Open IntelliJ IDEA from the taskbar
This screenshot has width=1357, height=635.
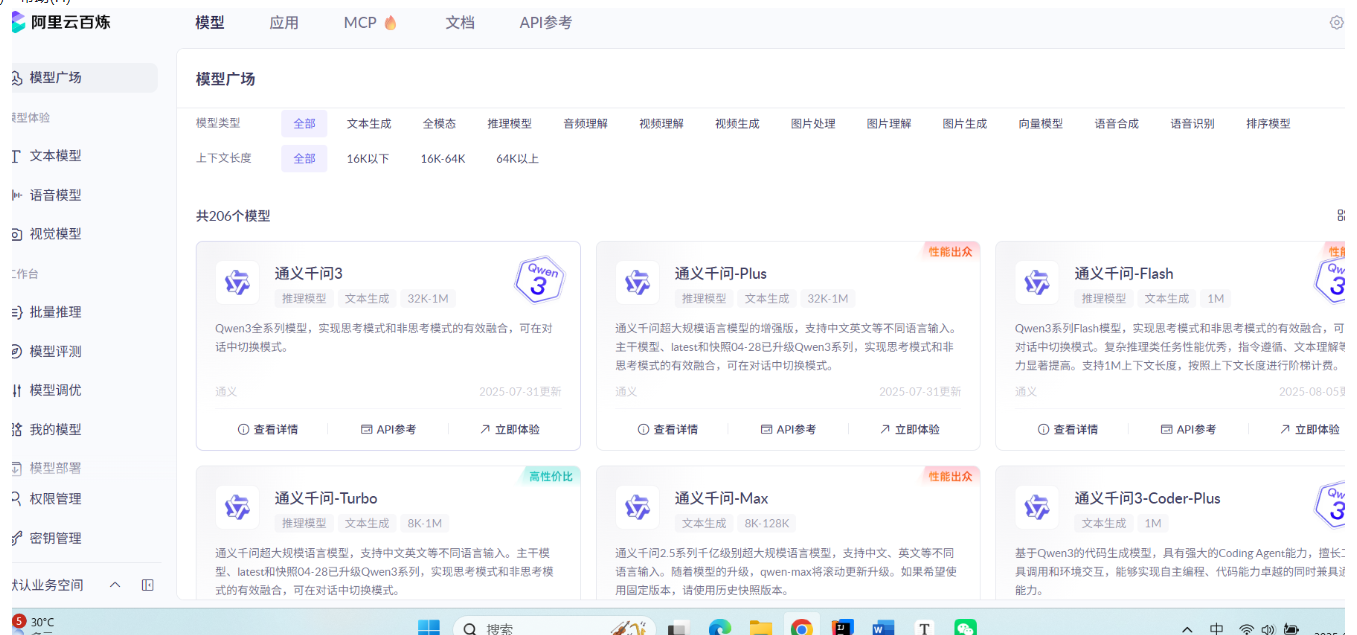click(x=843, y=627)
